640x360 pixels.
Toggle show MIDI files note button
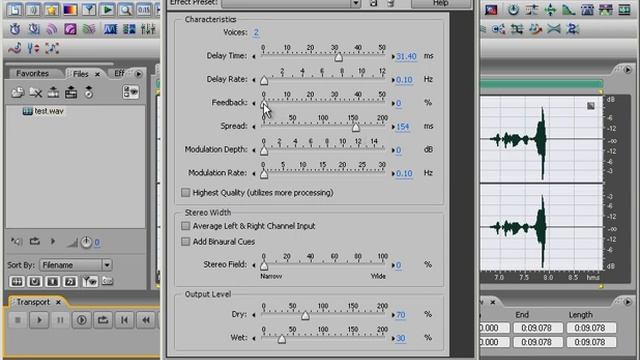tap(70, 281)
